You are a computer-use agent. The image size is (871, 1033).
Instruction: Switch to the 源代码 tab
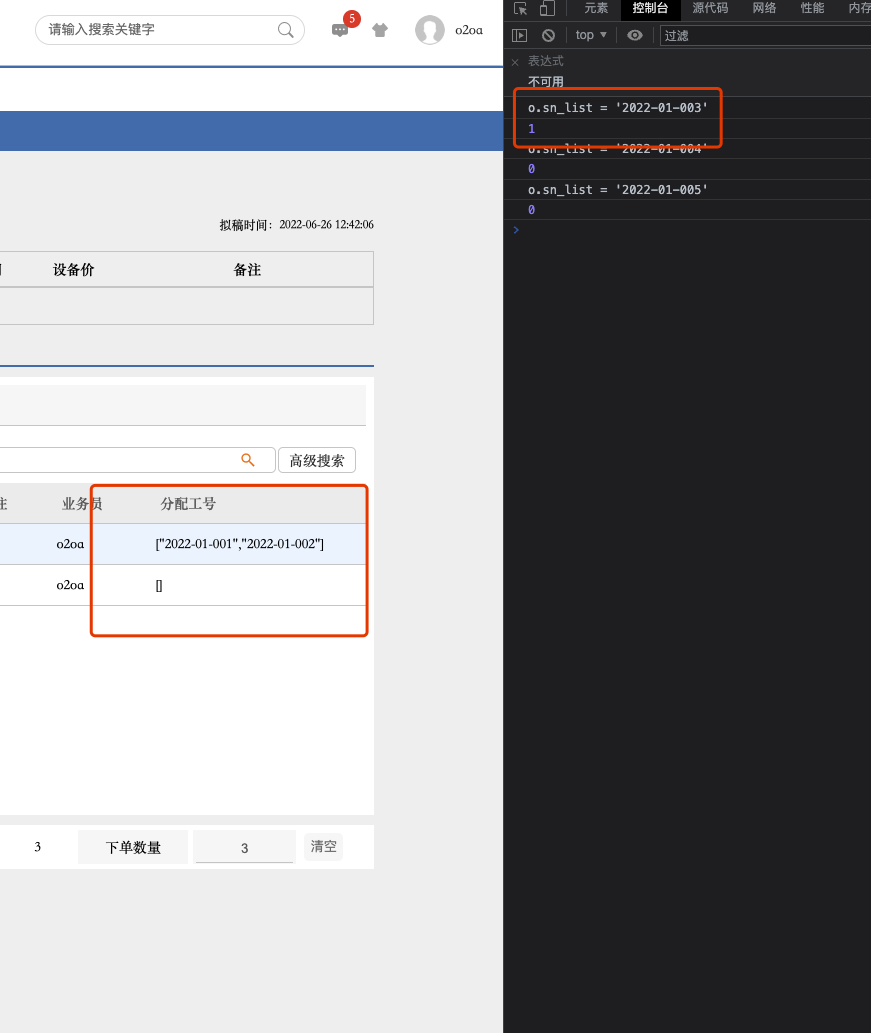tap(710, 9)
